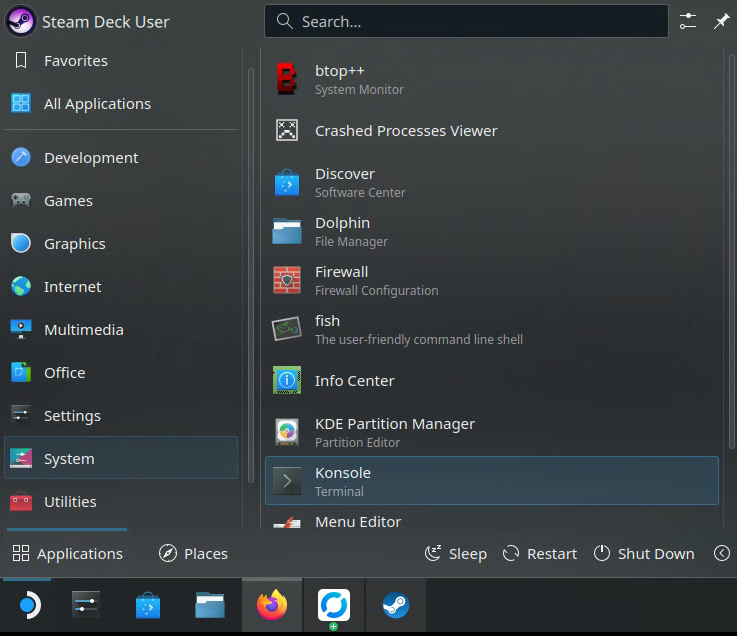The image size is (737, 636).
Task: Open Games category
Action: point(121,201)
